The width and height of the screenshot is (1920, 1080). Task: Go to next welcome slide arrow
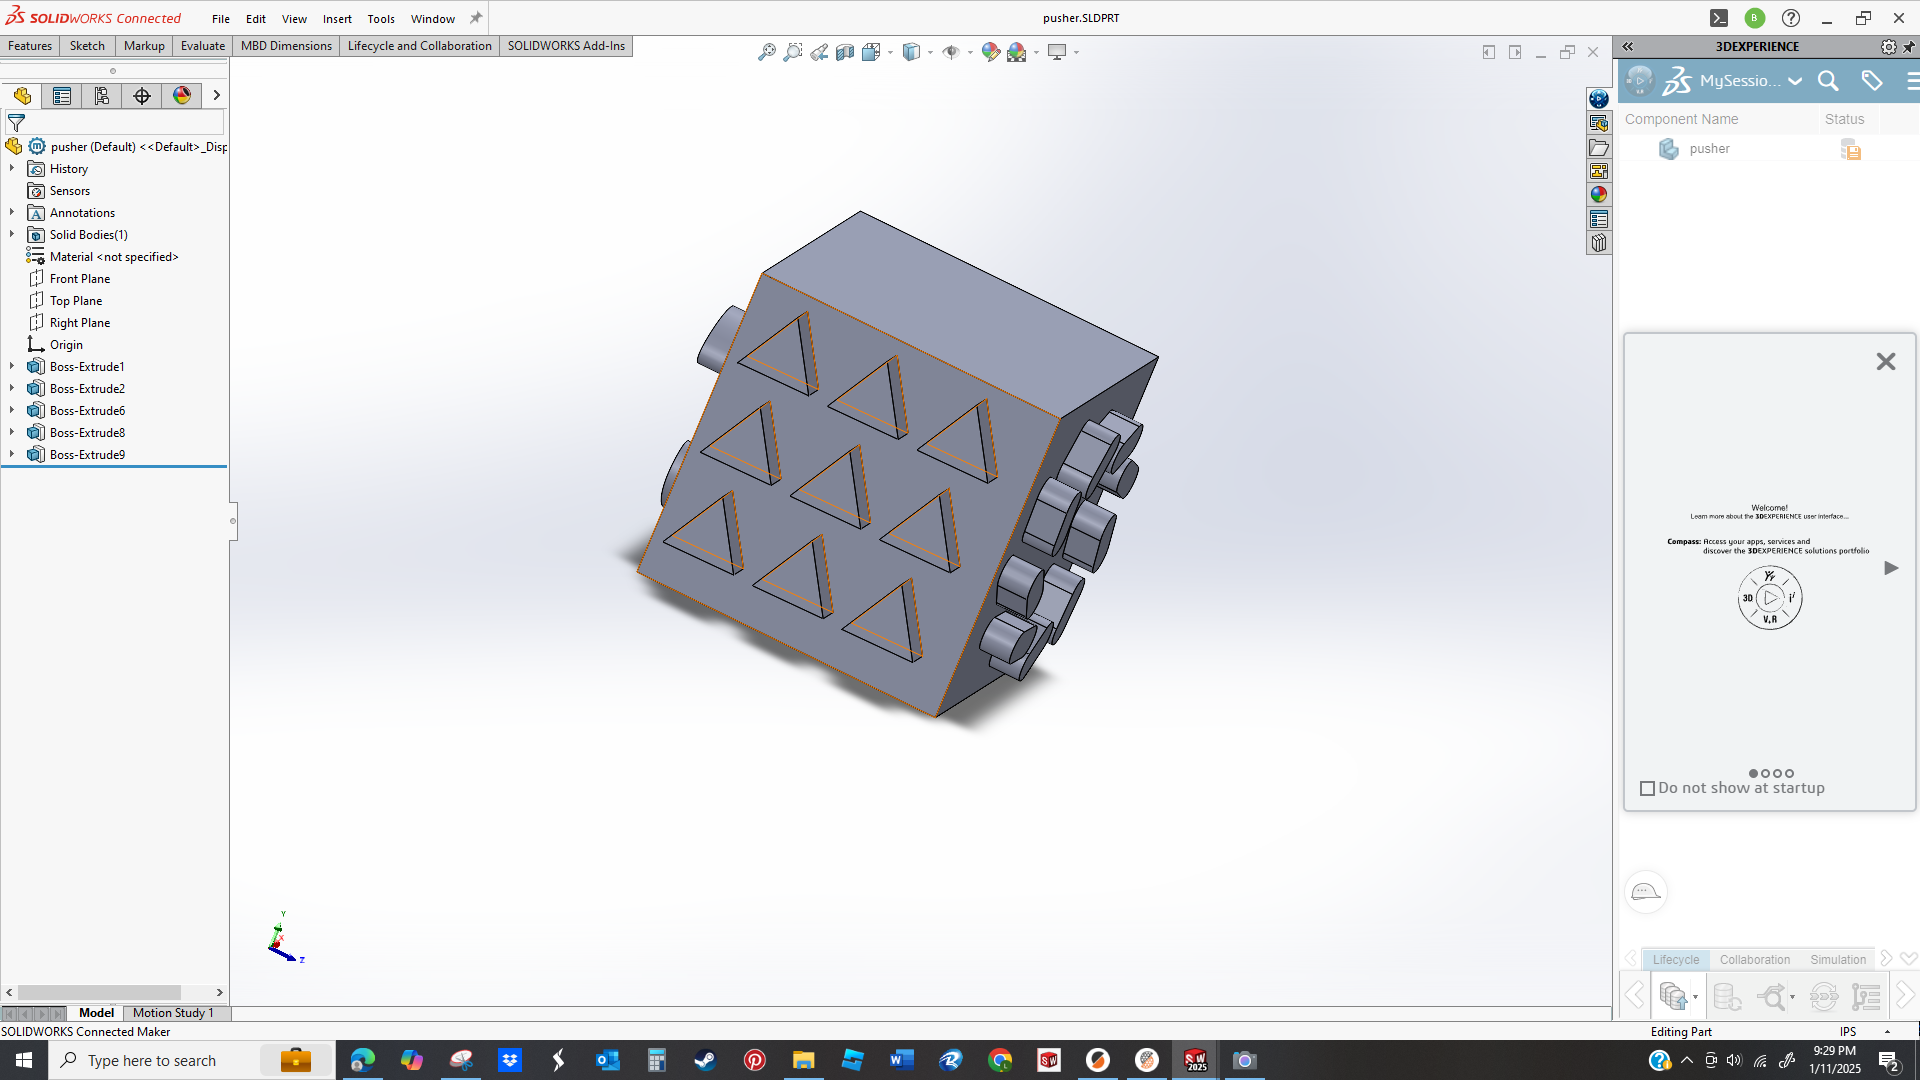(1891, 568)
